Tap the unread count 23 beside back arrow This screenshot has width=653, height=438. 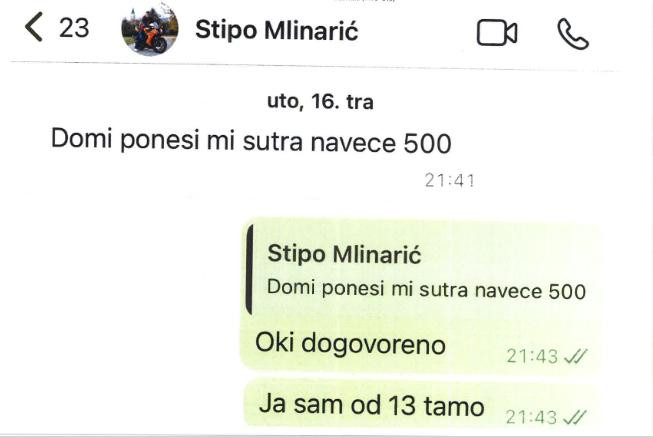(x=74, y=28)
